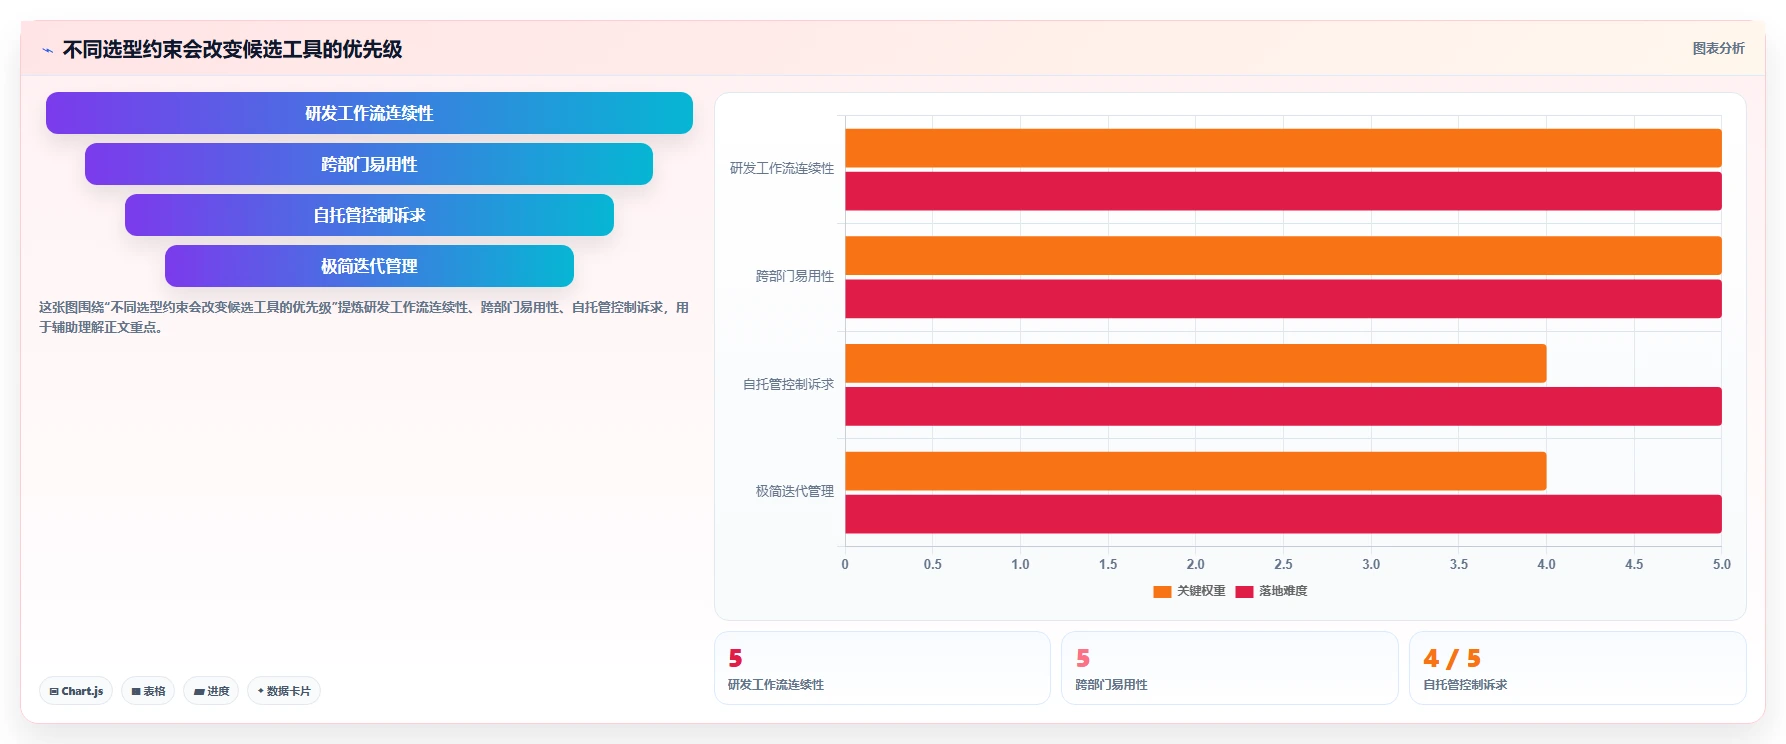1786x744 pixels.
Task: Open the 跨部门易用性 data card showing 5
Action: [x=1229, y=668]
